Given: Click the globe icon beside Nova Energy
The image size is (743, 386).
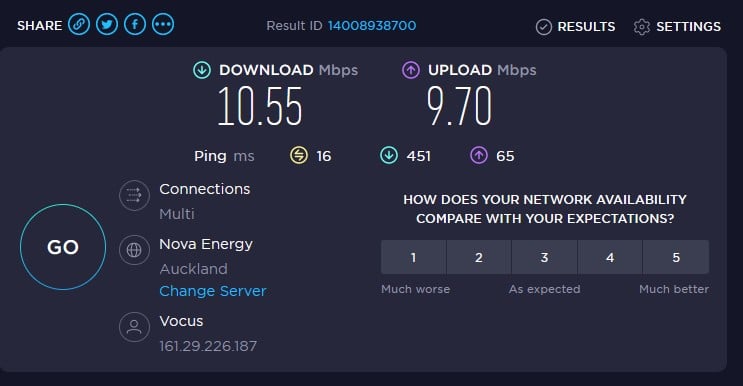Looking at the screenshot, I should tap(134, 250).
